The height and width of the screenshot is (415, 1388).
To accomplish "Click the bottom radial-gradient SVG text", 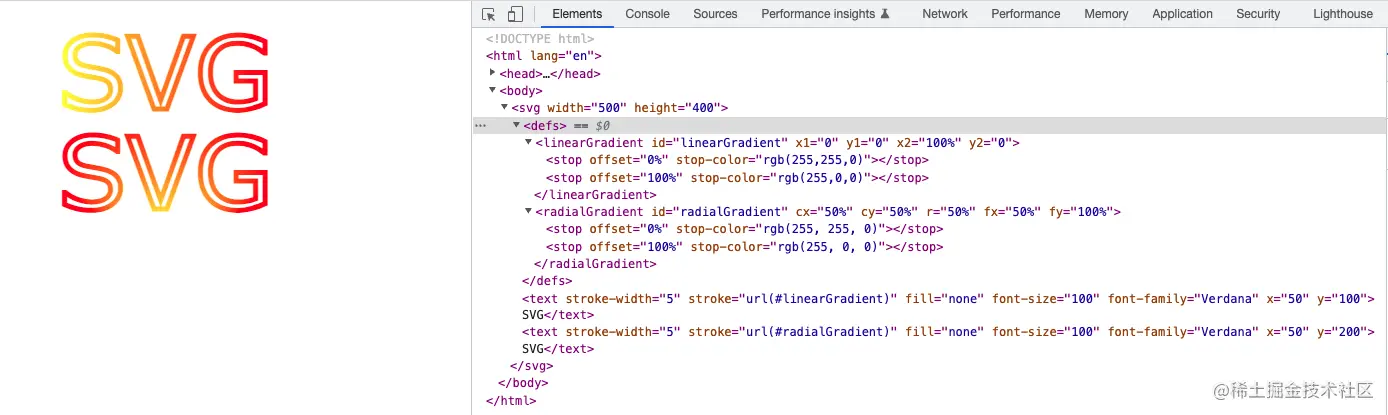I will (165, 174).
